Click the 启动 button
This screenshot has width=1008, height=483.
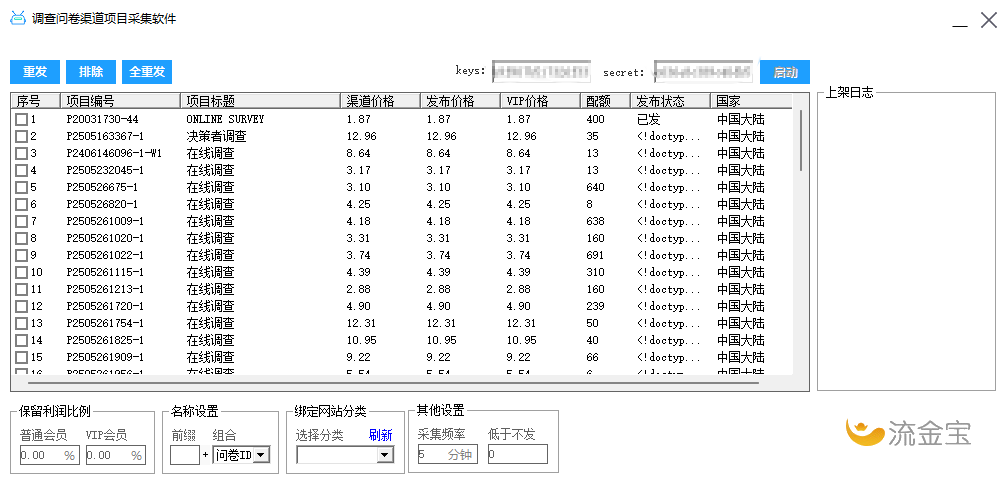pyautogui.click(x=785, y=72)
